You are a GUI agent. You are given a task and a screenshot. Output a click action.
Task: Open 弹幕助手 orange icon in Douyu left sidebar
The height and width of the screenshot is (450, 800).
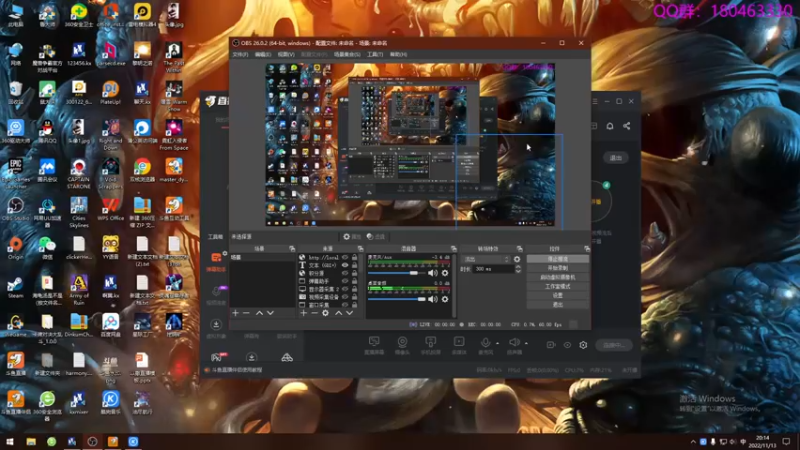(216, 258)
